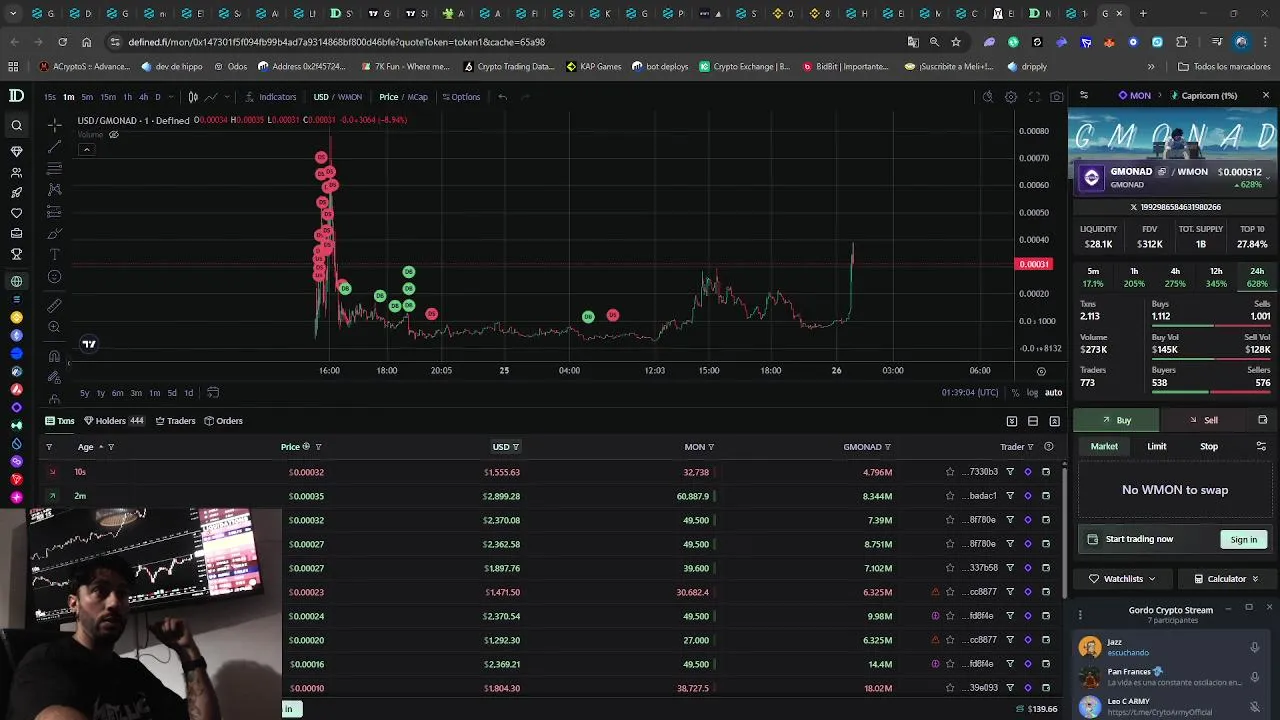Screen dimensions: 1280x720
Task: Expand GMONAD token details chevron
Action: point(1267,178)
